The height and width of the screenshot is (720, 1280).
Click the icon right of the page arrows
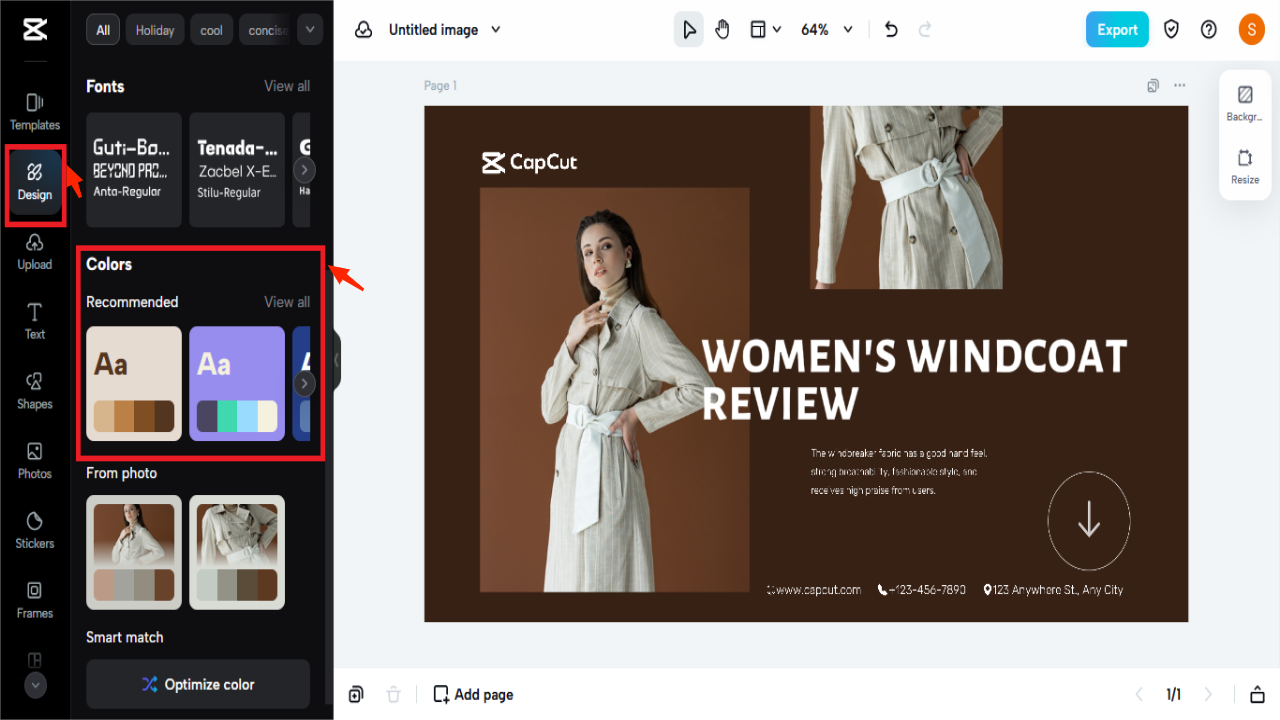coord(1257,694)
